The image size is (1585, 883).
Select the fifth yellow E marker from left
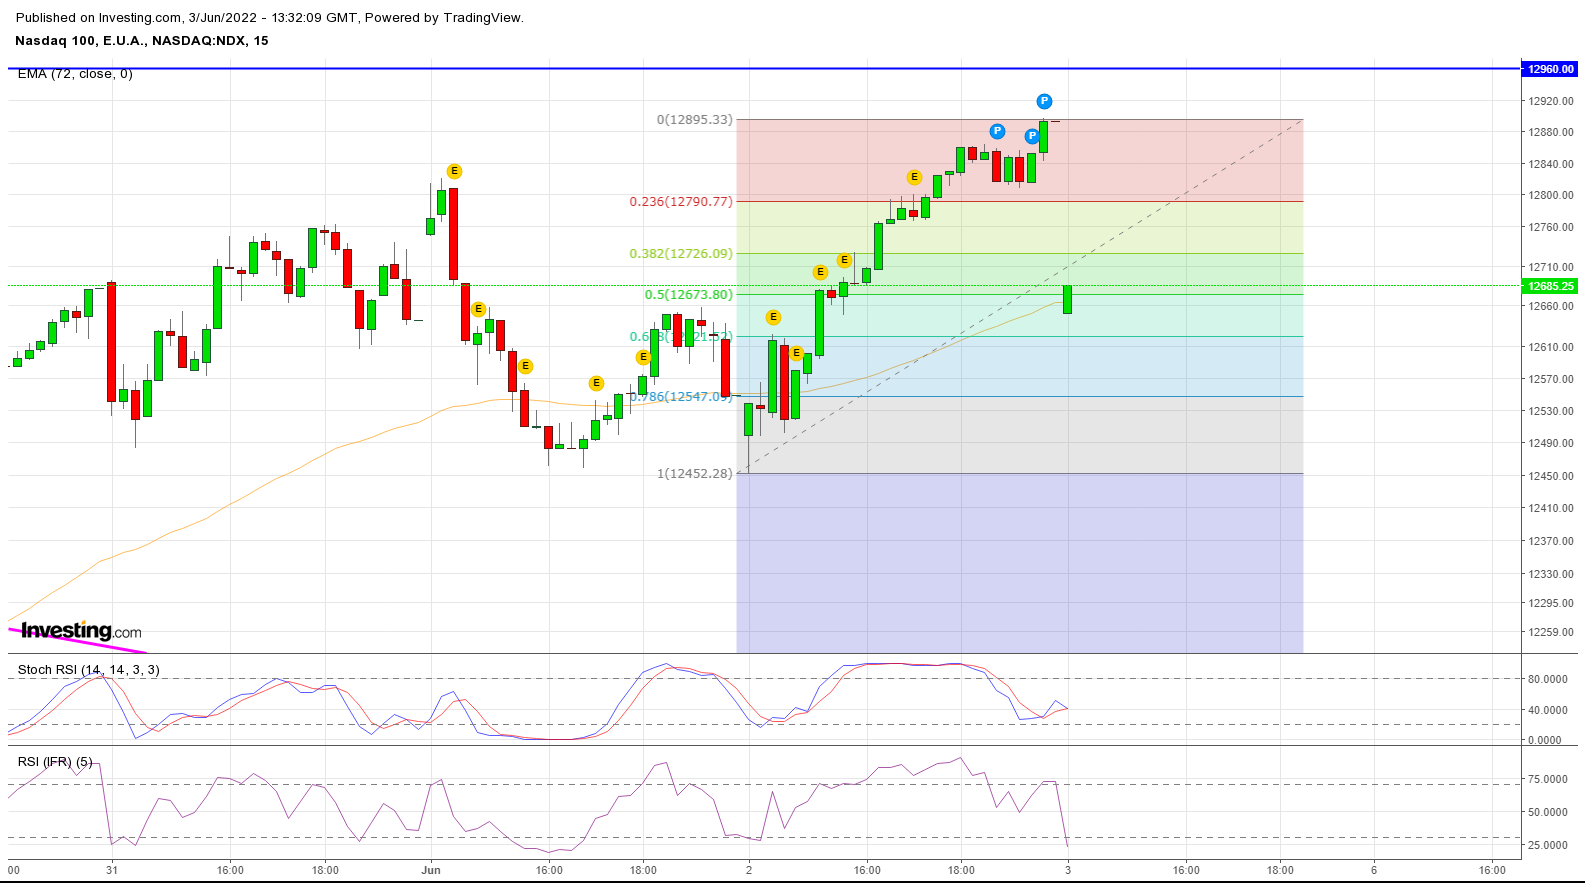[x=643, y=357]
